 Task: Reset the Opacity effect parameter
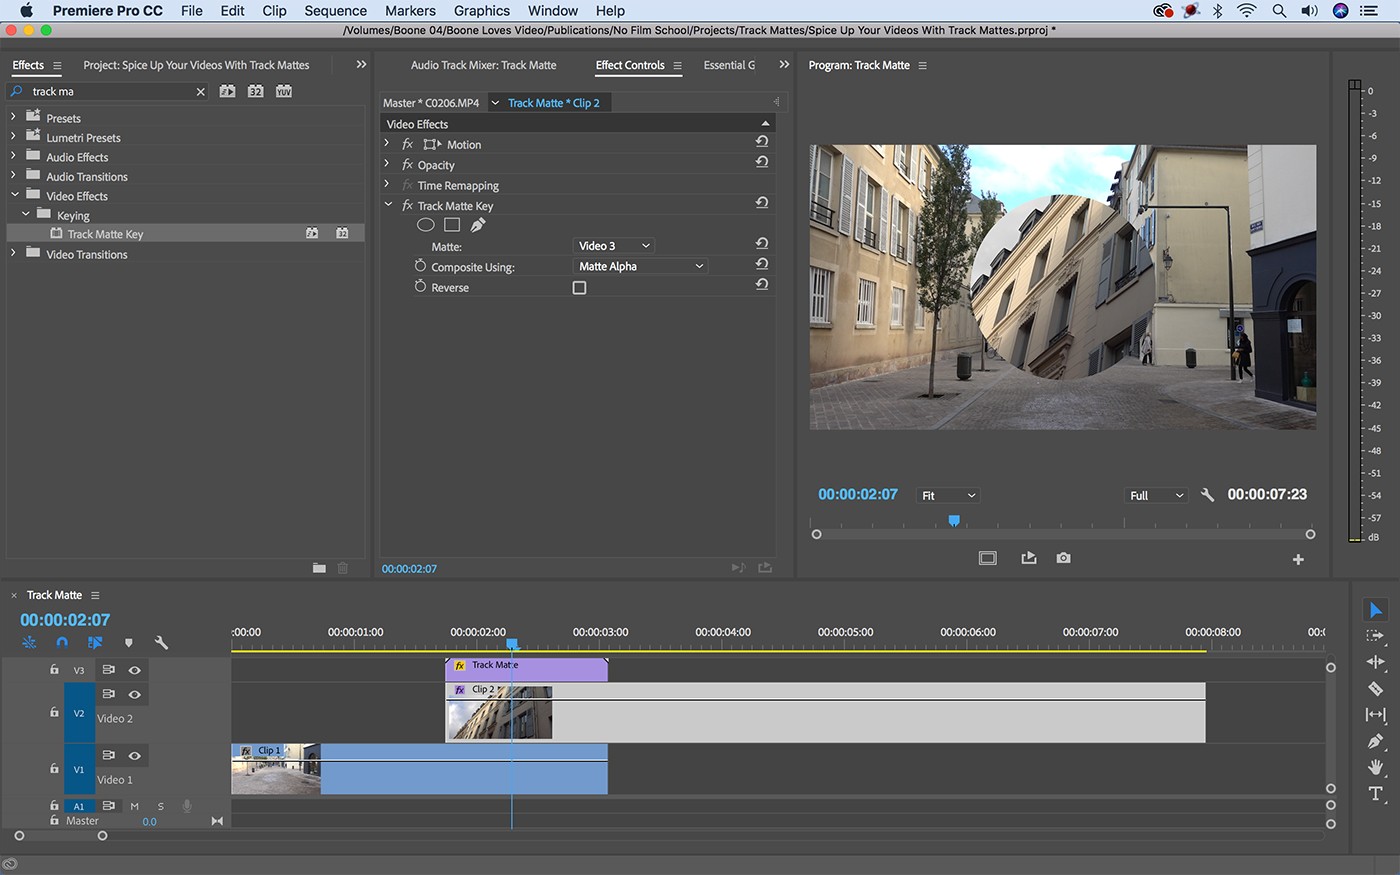pos(762,162)
